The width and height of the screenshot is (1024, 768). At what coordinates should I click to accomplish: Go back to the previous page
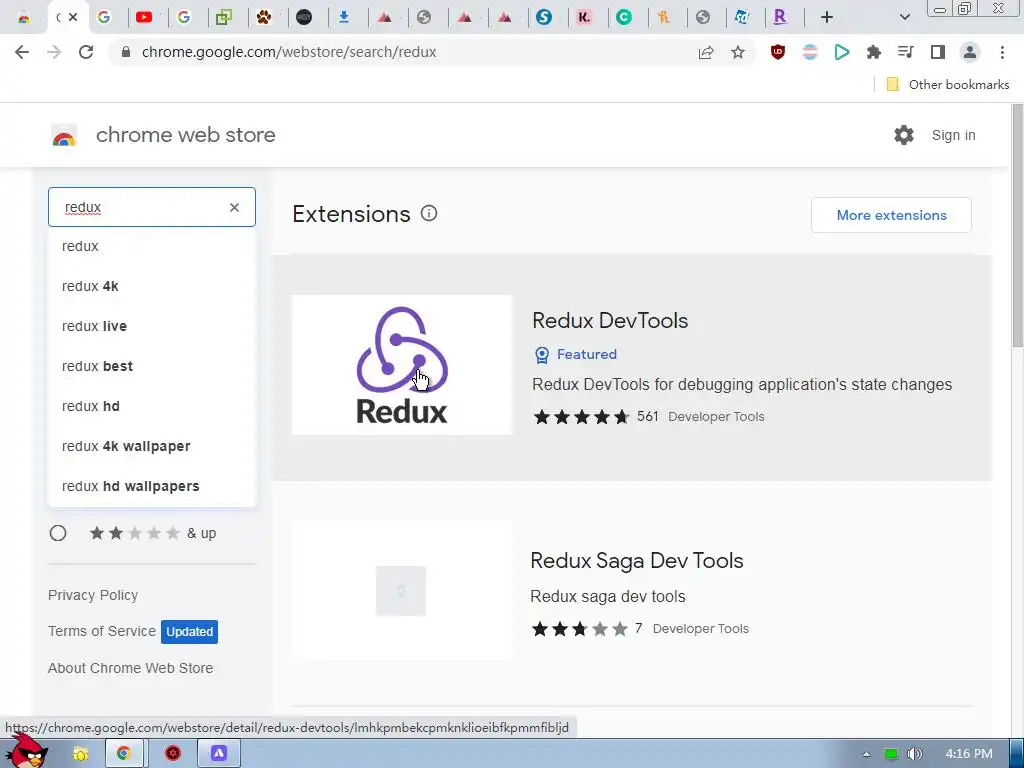[x=22, y=52]
